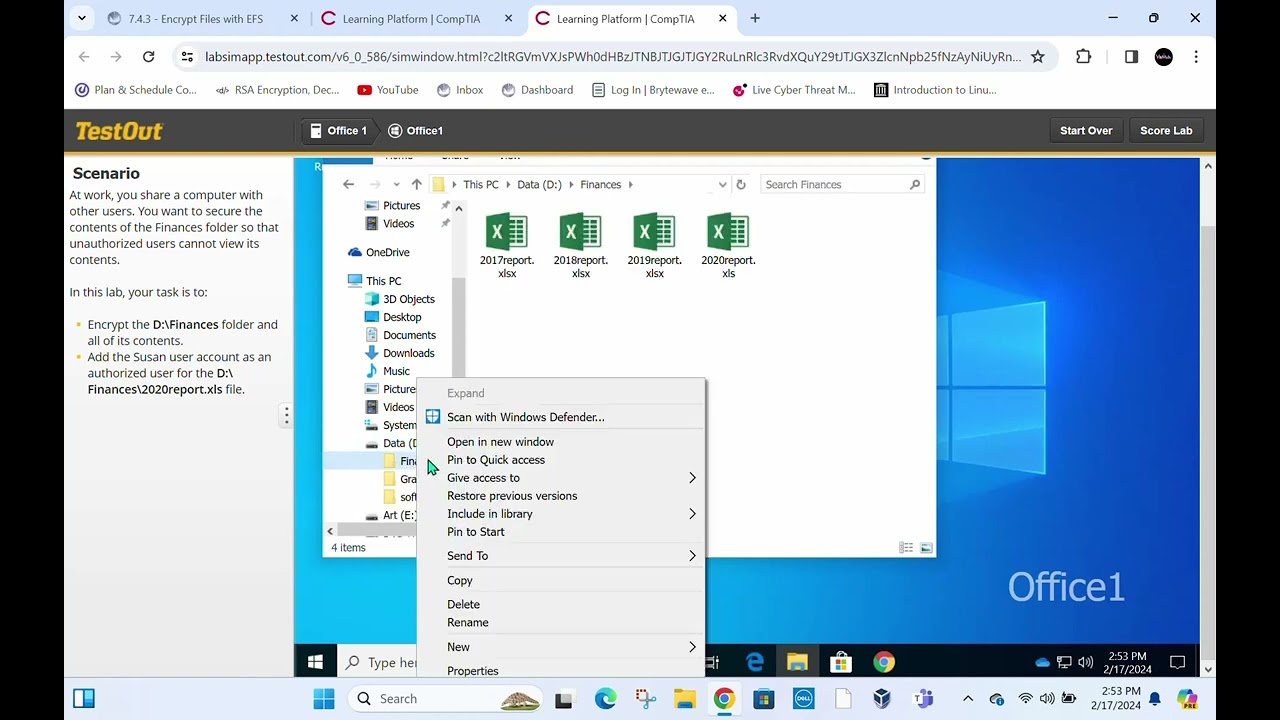The image size is (1280, 720).
Task: Open the Inbox bookmark
Action: pyautogui.click(x=460, y=90)
